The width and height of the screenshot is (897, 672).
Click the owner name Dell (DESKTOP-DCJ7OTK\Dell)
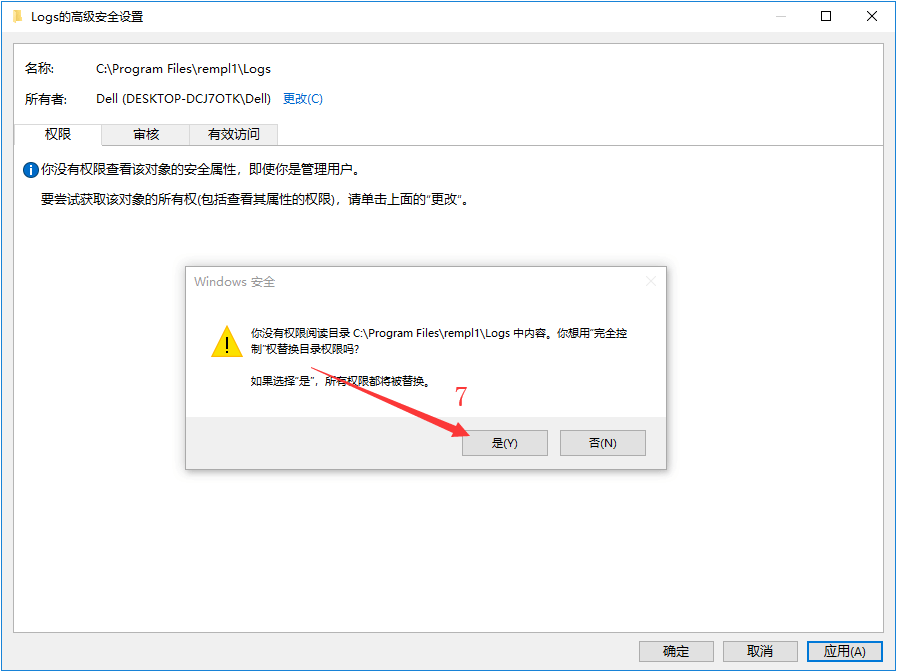(183, 98)
